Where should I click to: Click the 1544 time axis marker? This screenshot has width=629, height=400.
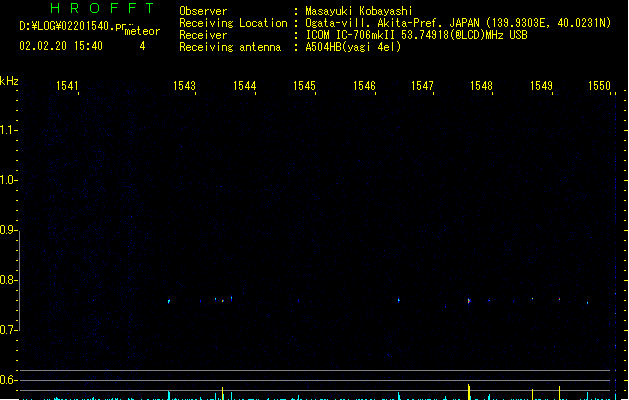click(244, 86)
